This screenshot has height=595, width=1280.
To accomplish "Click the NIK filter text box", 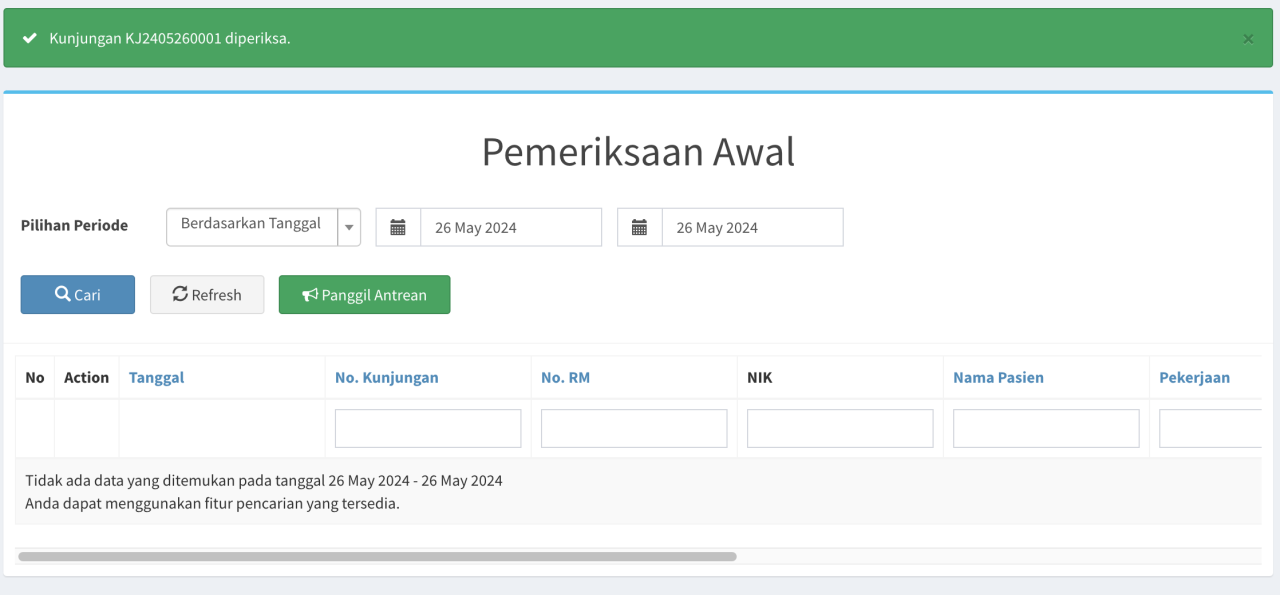I will [x=840, y=428].
